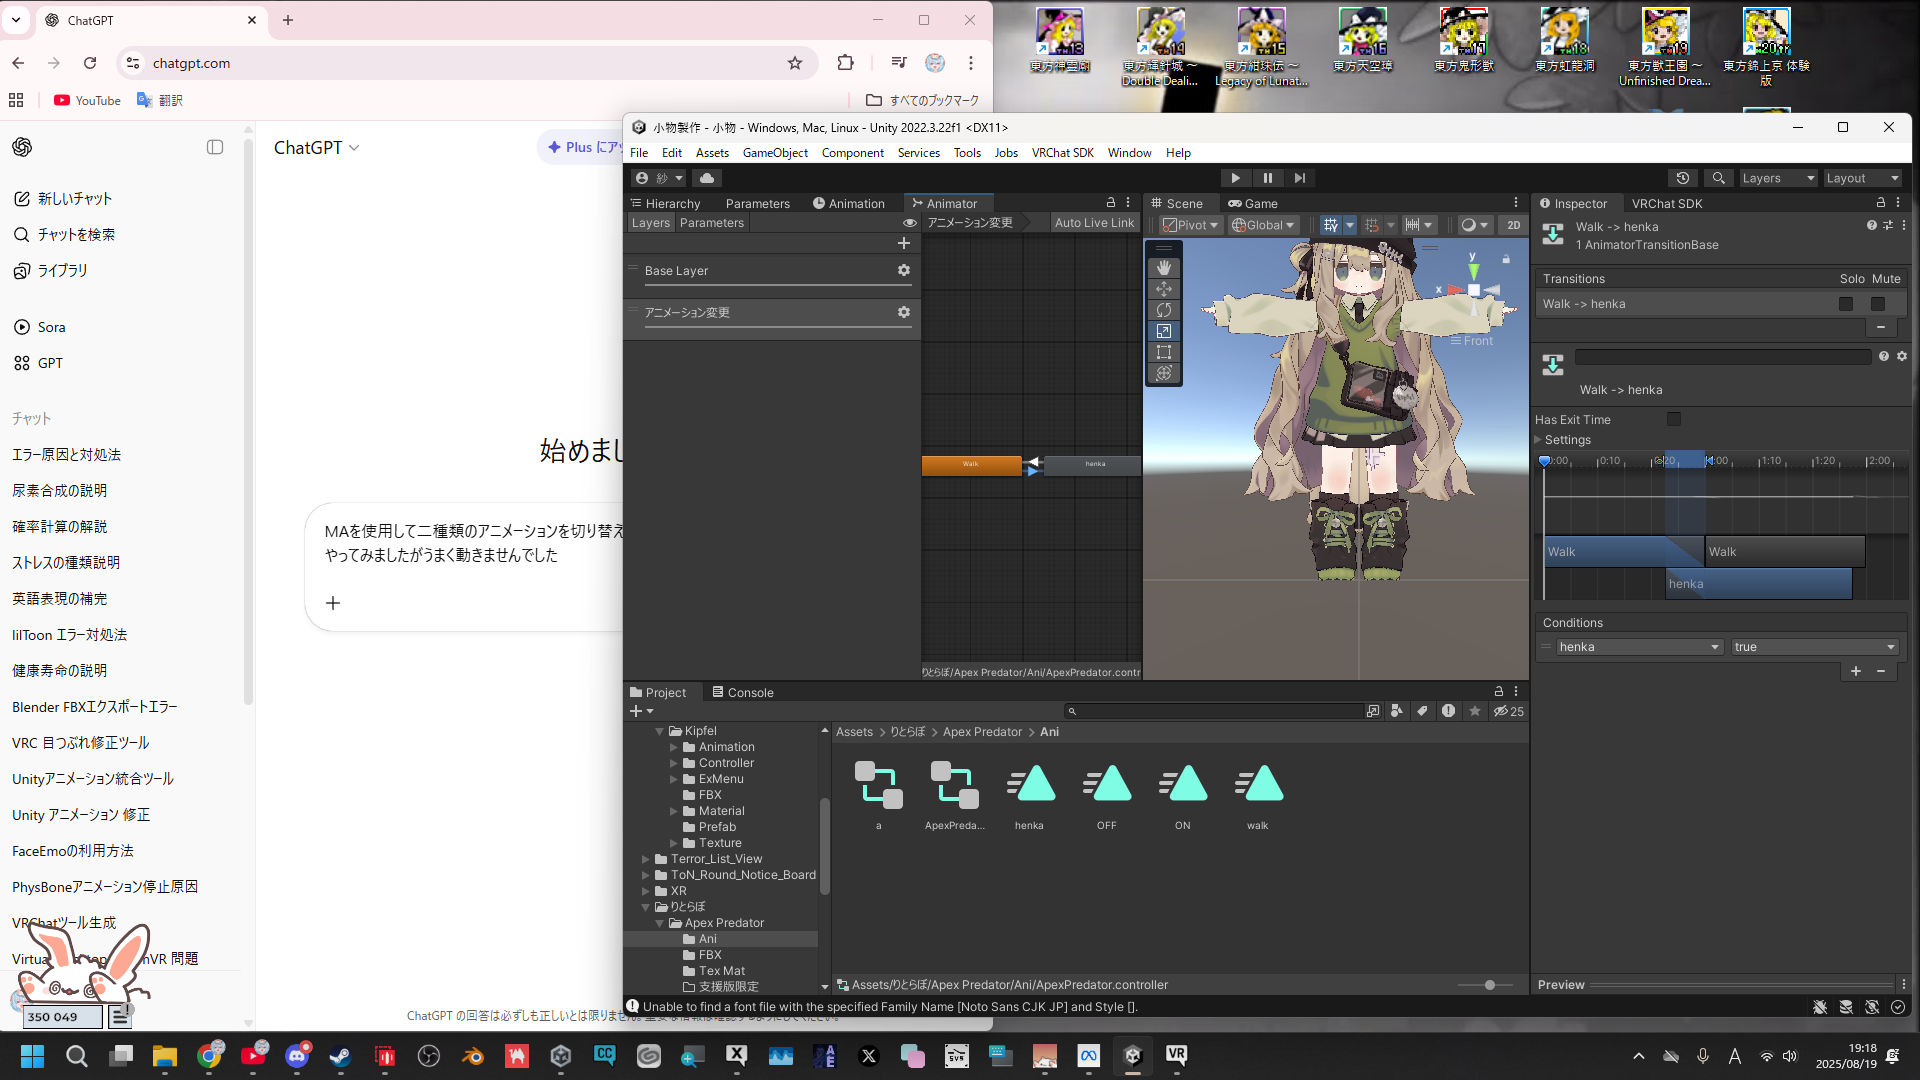Open the GameObject menu
Screen dimensions: 1920x1080
tap(775, 153)
